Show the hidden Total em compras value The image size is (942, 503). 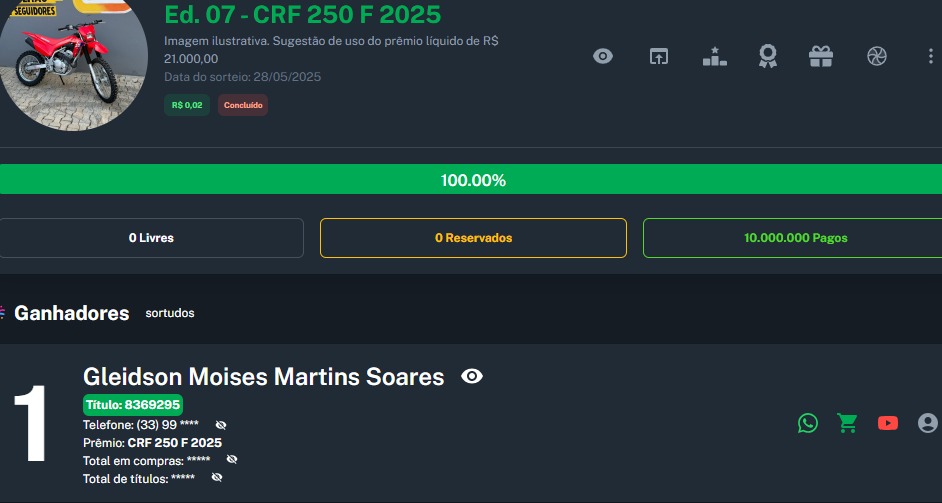click(232, 459)
